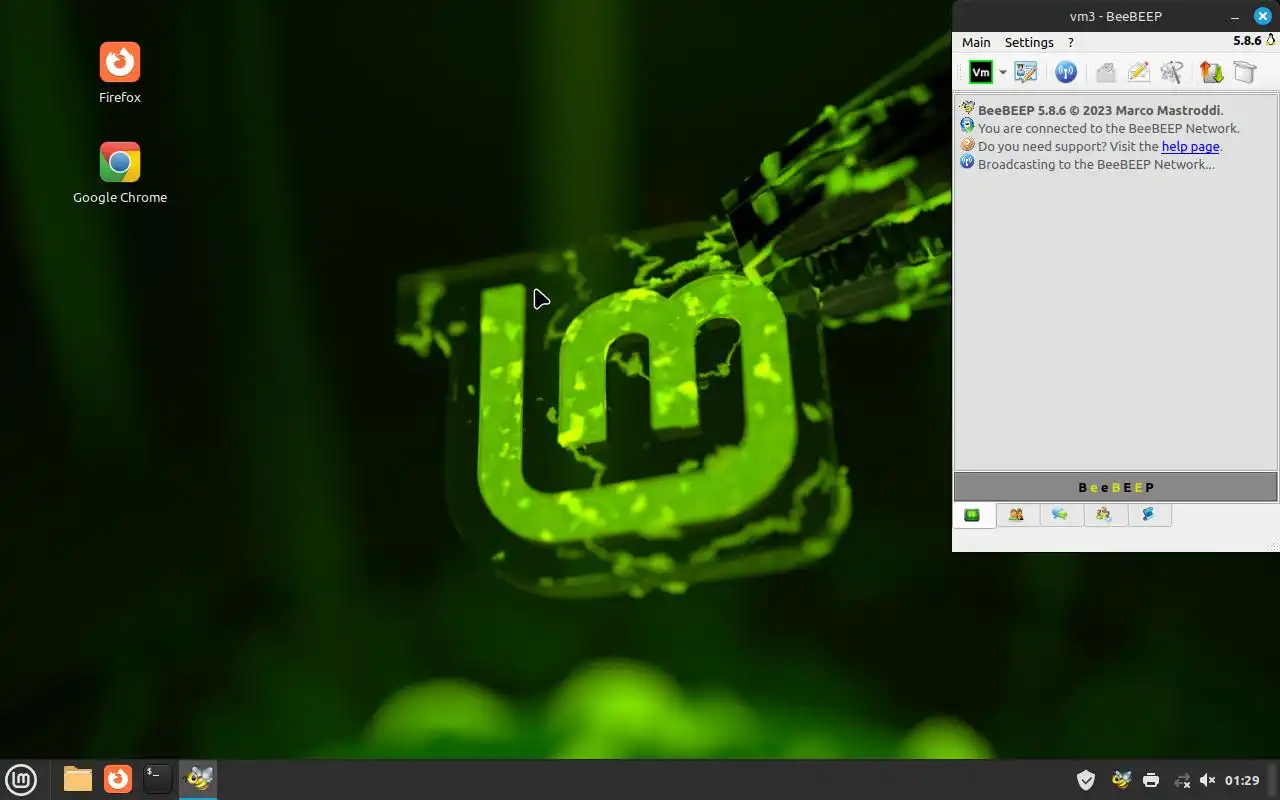Screen dimensions: 1280x800
Task: Switch to the chats tab with speech bubbles
Action: [1060, 515]
